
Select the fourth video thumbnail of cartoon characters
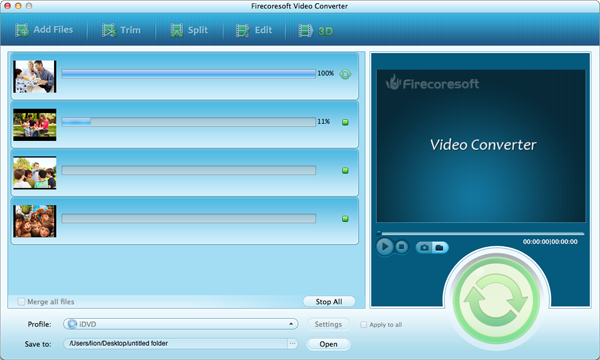[35, 221]
